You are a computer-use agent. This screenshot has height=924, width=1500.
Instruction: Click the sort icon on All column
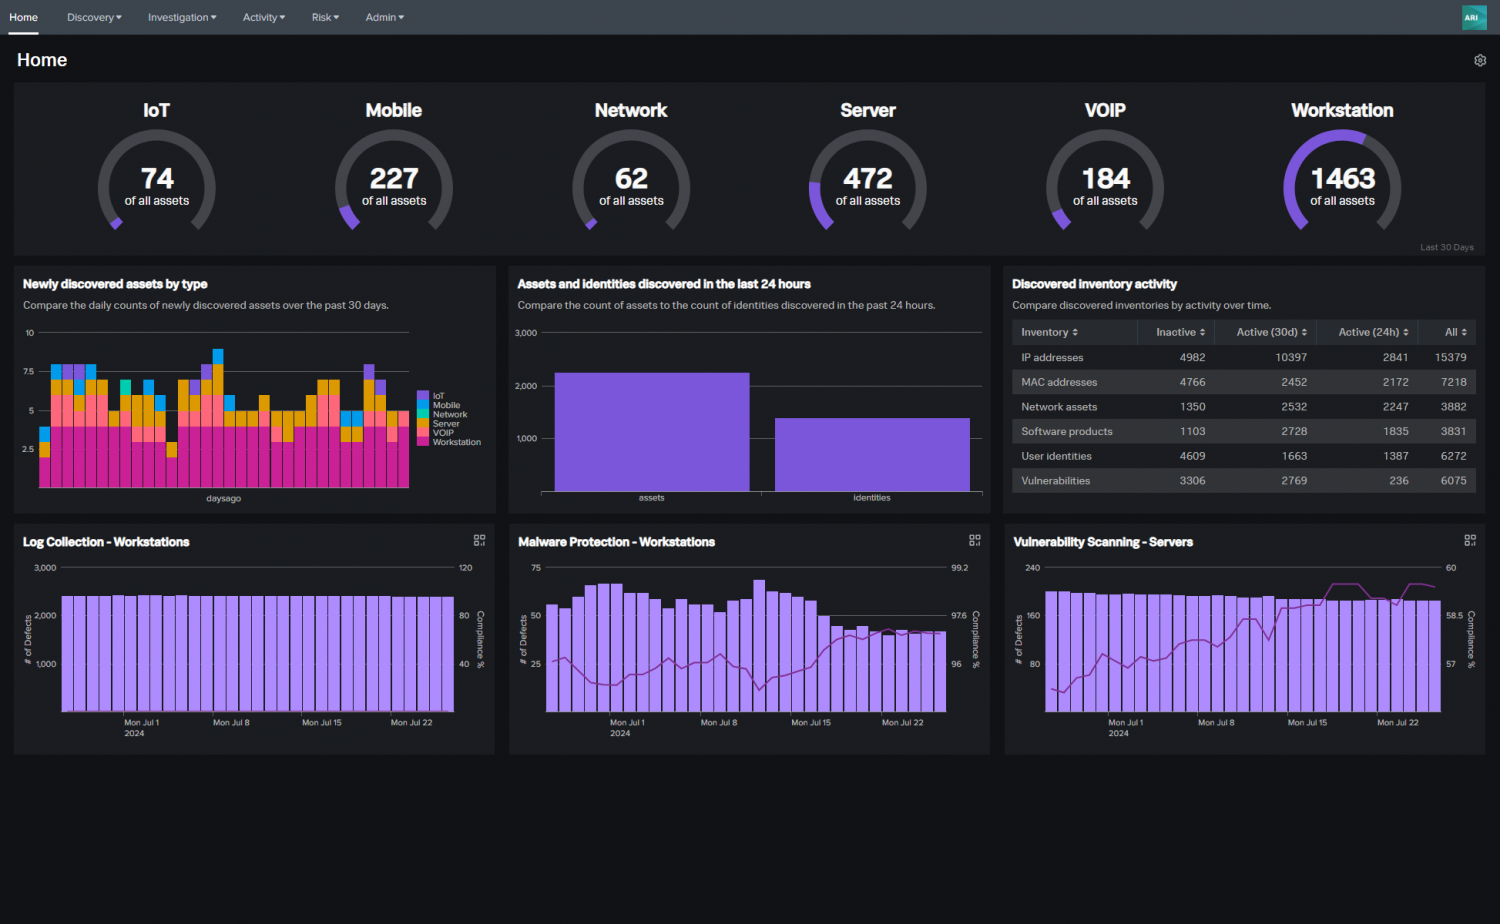pos(1464,331)
